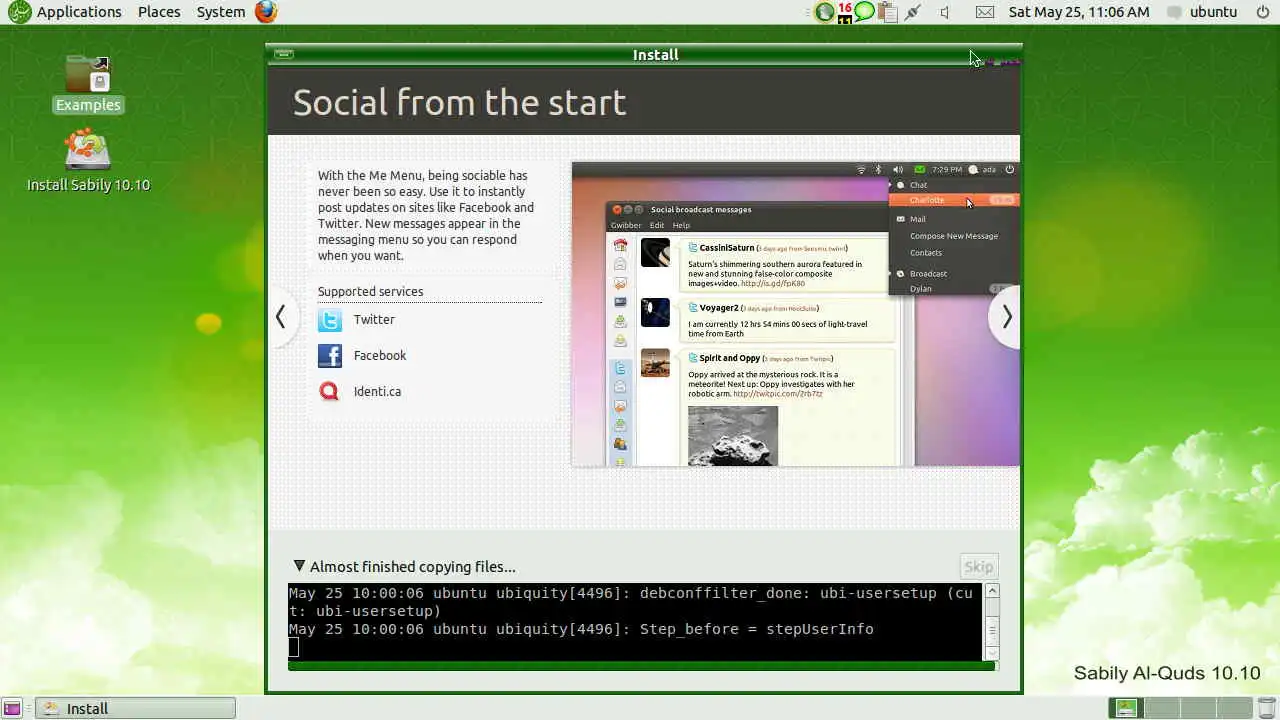Click the Facebook logo icon
This screenshot has width=1280, height=720.
click(x=330, y=356)
